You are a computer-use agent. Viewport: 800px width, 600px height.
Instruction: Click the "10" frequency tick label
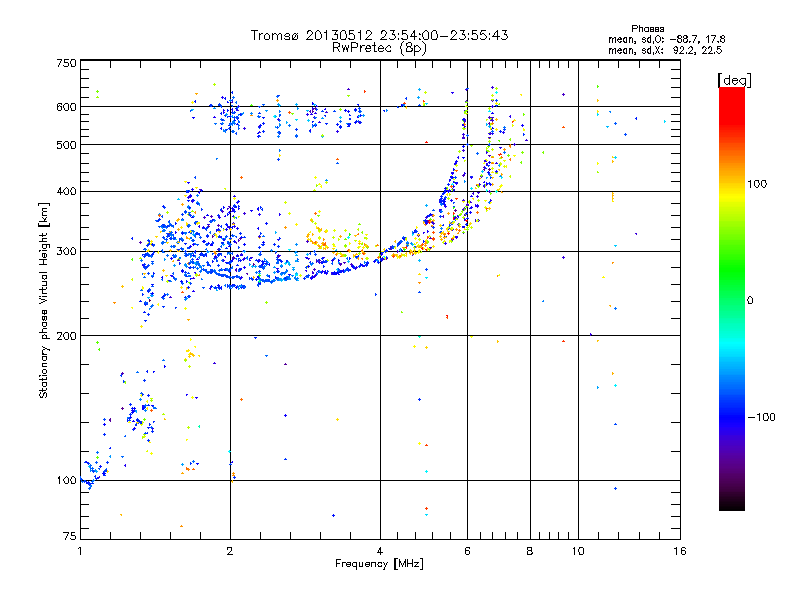pos(578,551)
